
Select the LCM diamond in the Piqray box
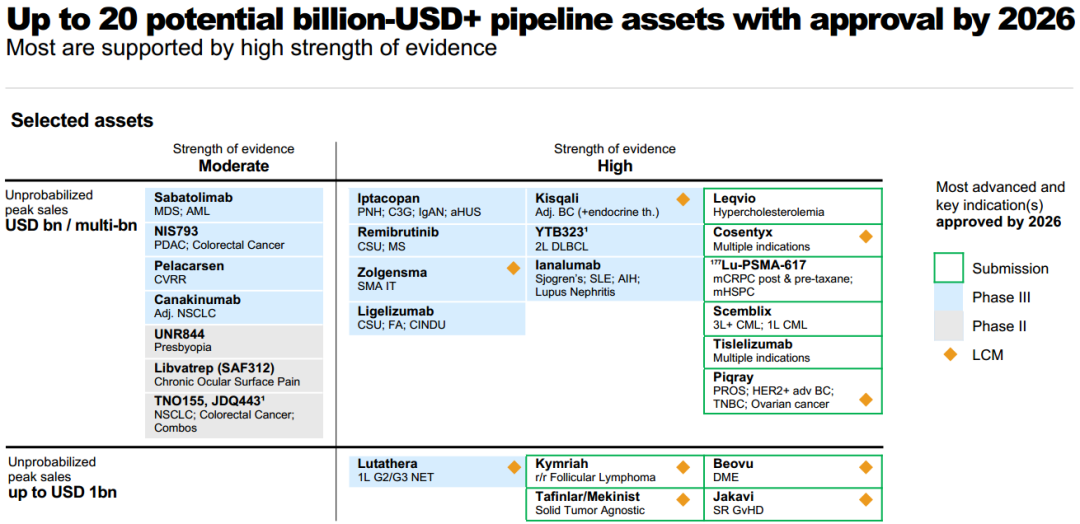[x=866, y=399]
